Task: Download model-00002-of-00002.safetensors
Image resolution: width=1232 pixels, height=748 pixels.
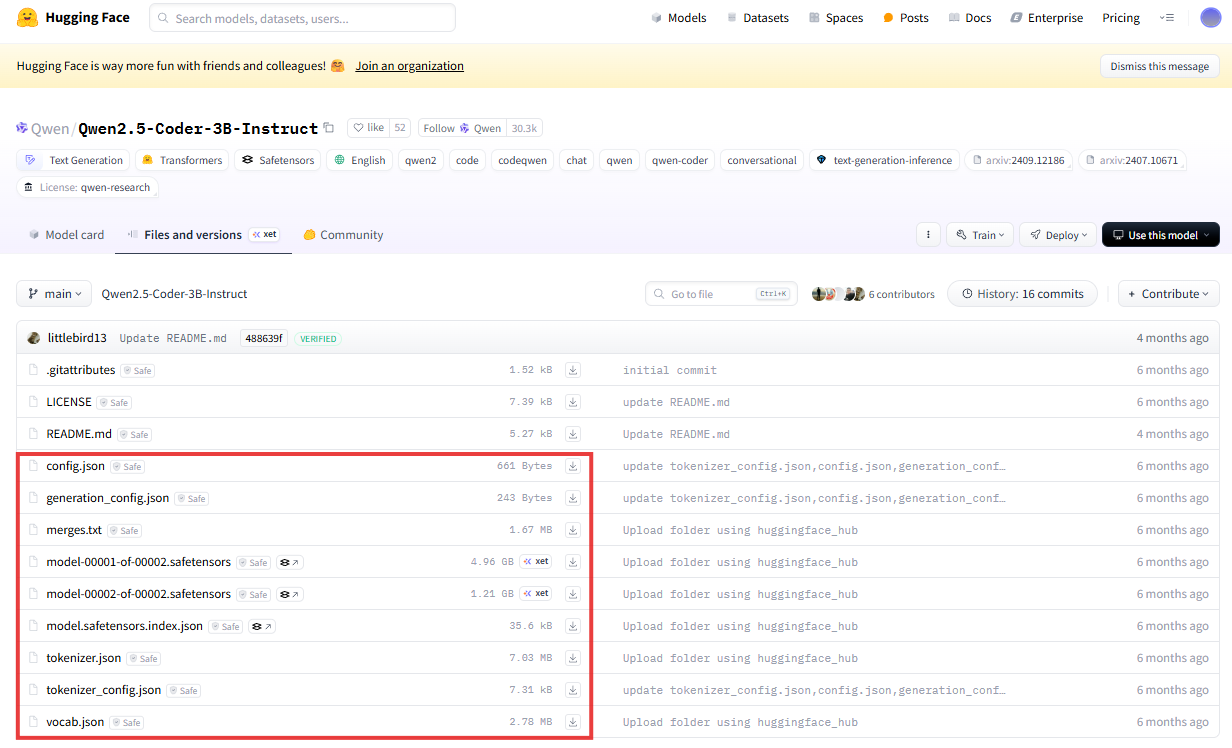Action: pos(573,594)
